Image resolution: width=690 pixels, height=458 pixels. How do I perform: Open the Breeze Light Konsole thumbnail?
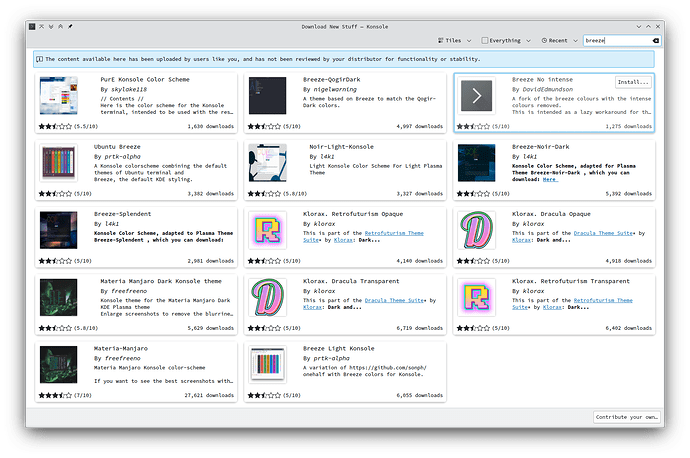(267, 365)
